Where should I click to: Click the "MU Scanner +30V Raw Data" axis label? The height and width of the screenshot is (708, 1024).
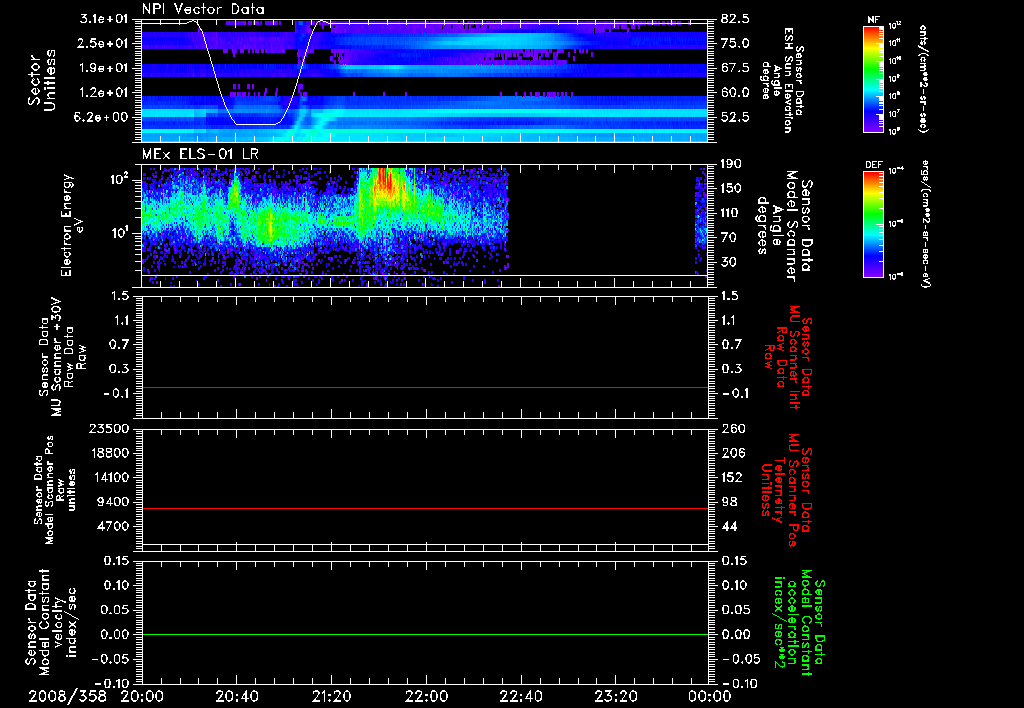[x=62, y=357]
